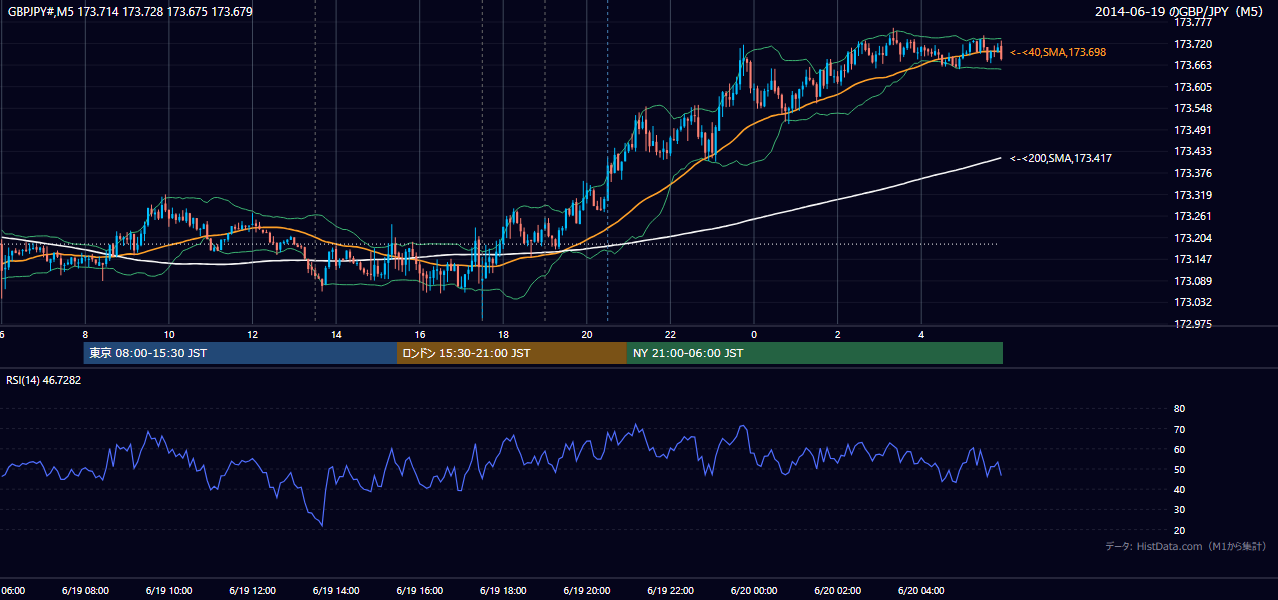Click price axis value 173.261

(1192, 216)
